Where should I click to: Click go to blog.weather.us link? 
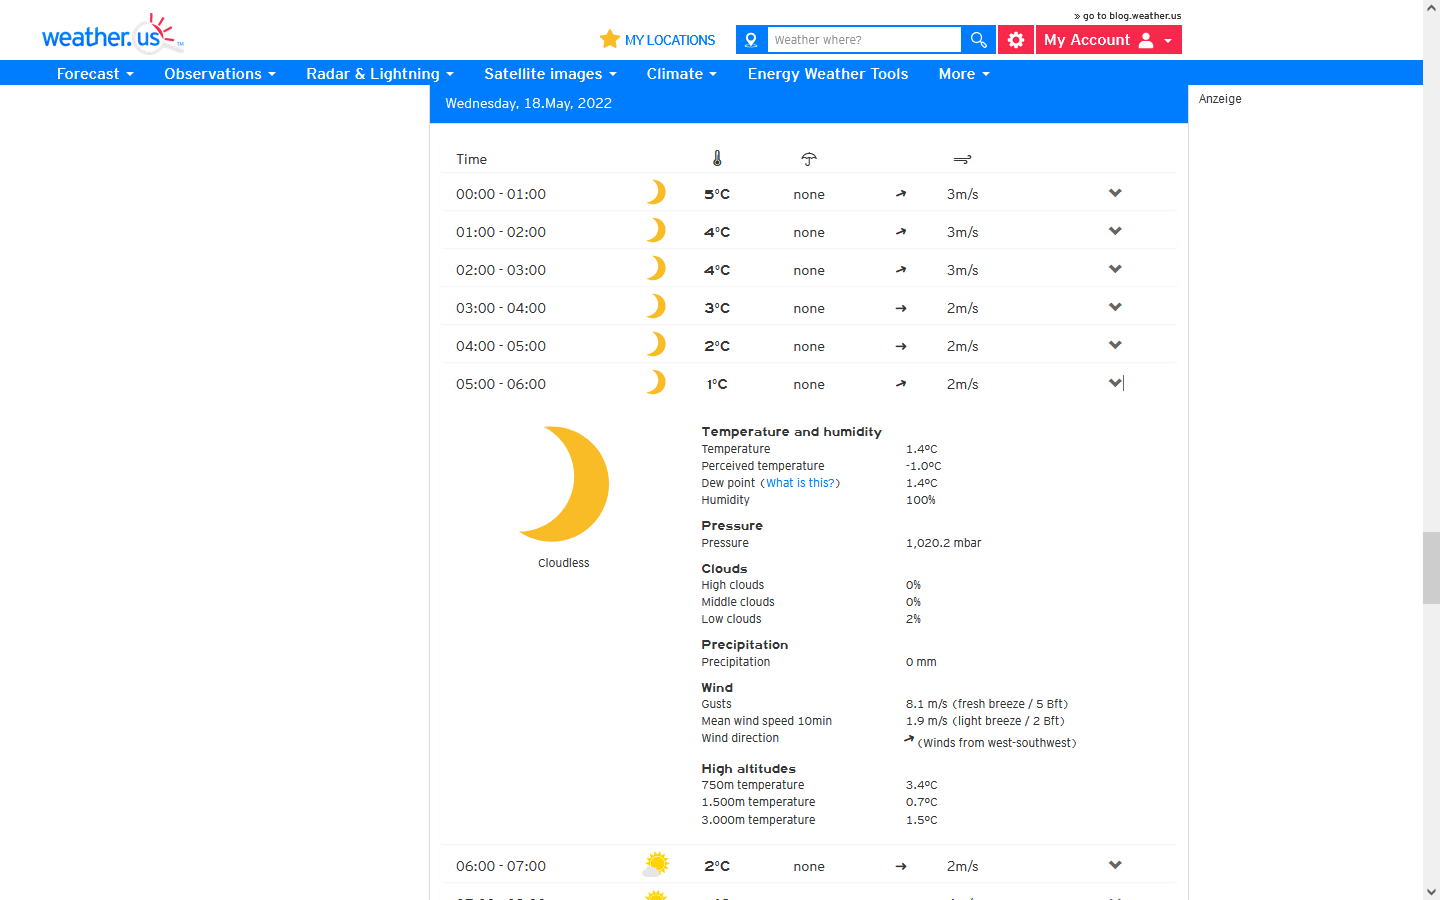coord(1128,16)
